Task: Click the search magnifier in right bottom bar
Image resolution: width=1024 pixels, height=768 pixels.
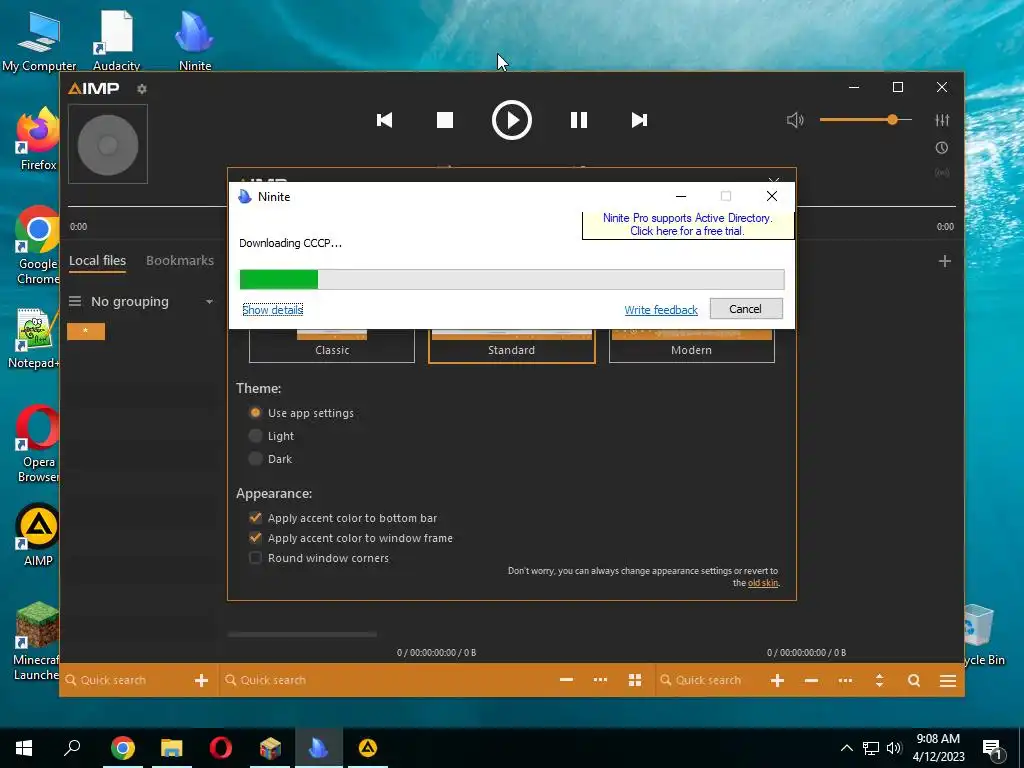Action: coord(914,680)
